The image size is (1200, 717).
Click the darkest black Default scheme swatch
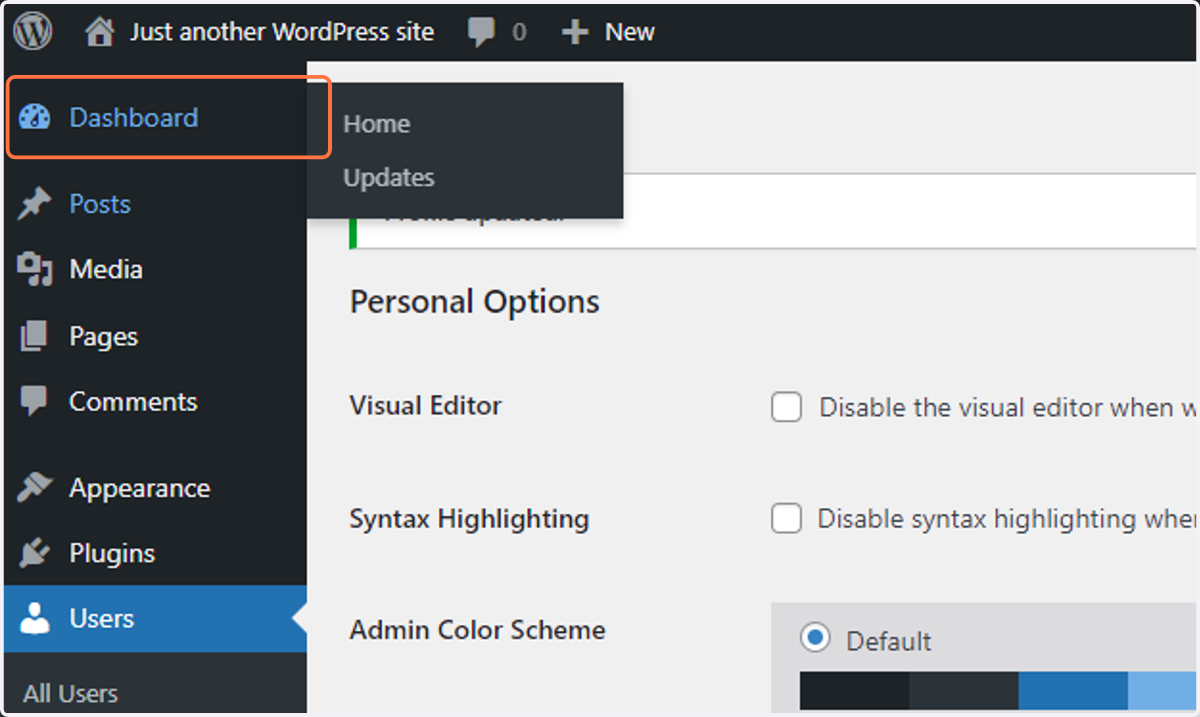854,690
